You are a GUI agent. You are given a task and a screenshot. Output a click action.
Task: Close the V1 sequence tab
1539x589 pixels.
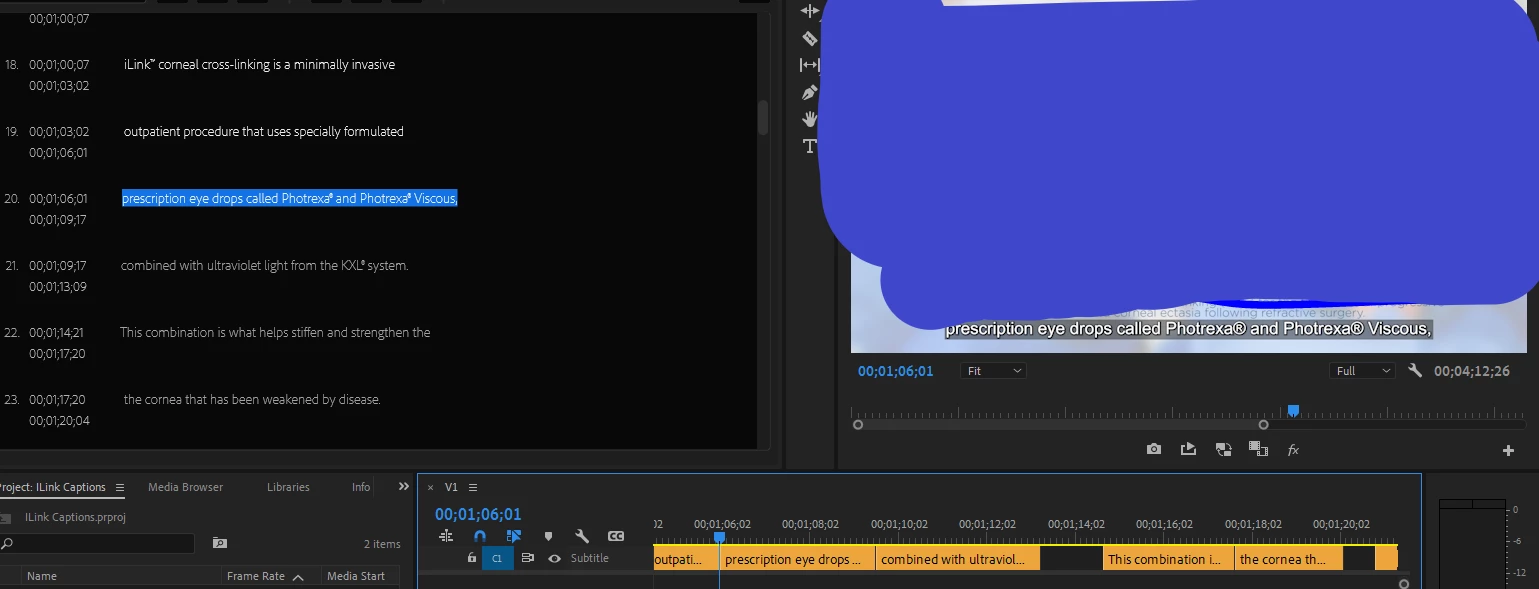[x=431, y=487]
